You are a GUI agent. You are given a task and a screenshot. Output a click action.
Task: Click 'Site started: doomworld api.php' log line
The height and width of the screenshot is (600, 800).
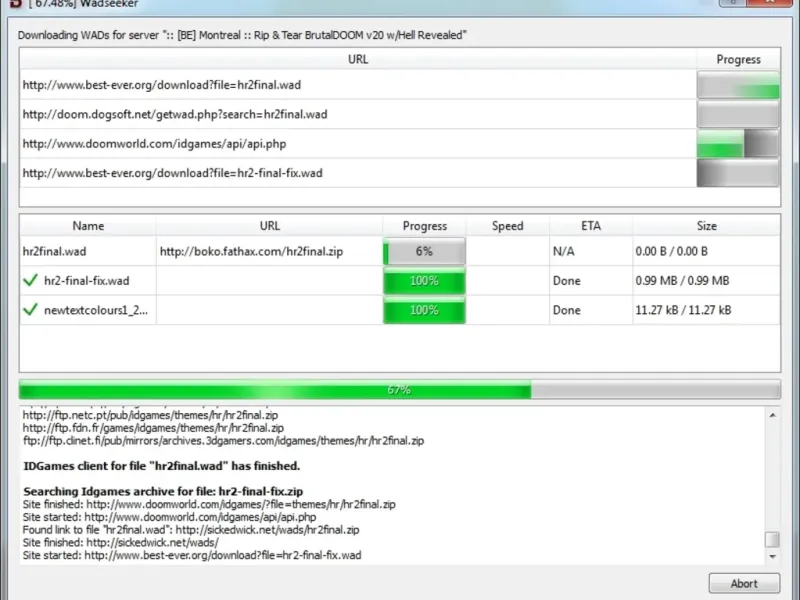(169, 517)
